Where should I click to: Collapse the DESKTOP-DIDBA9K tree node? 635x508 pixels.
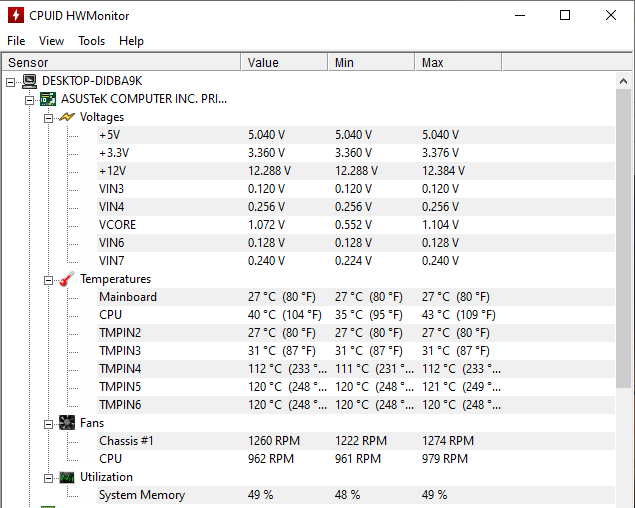point(11,81)
